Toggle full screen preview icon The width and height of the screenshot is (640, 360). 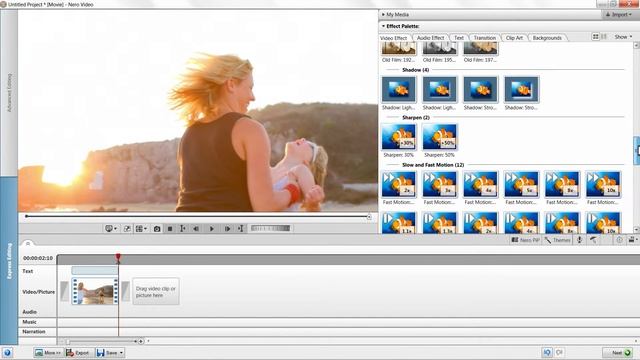[x=127, y=229]
